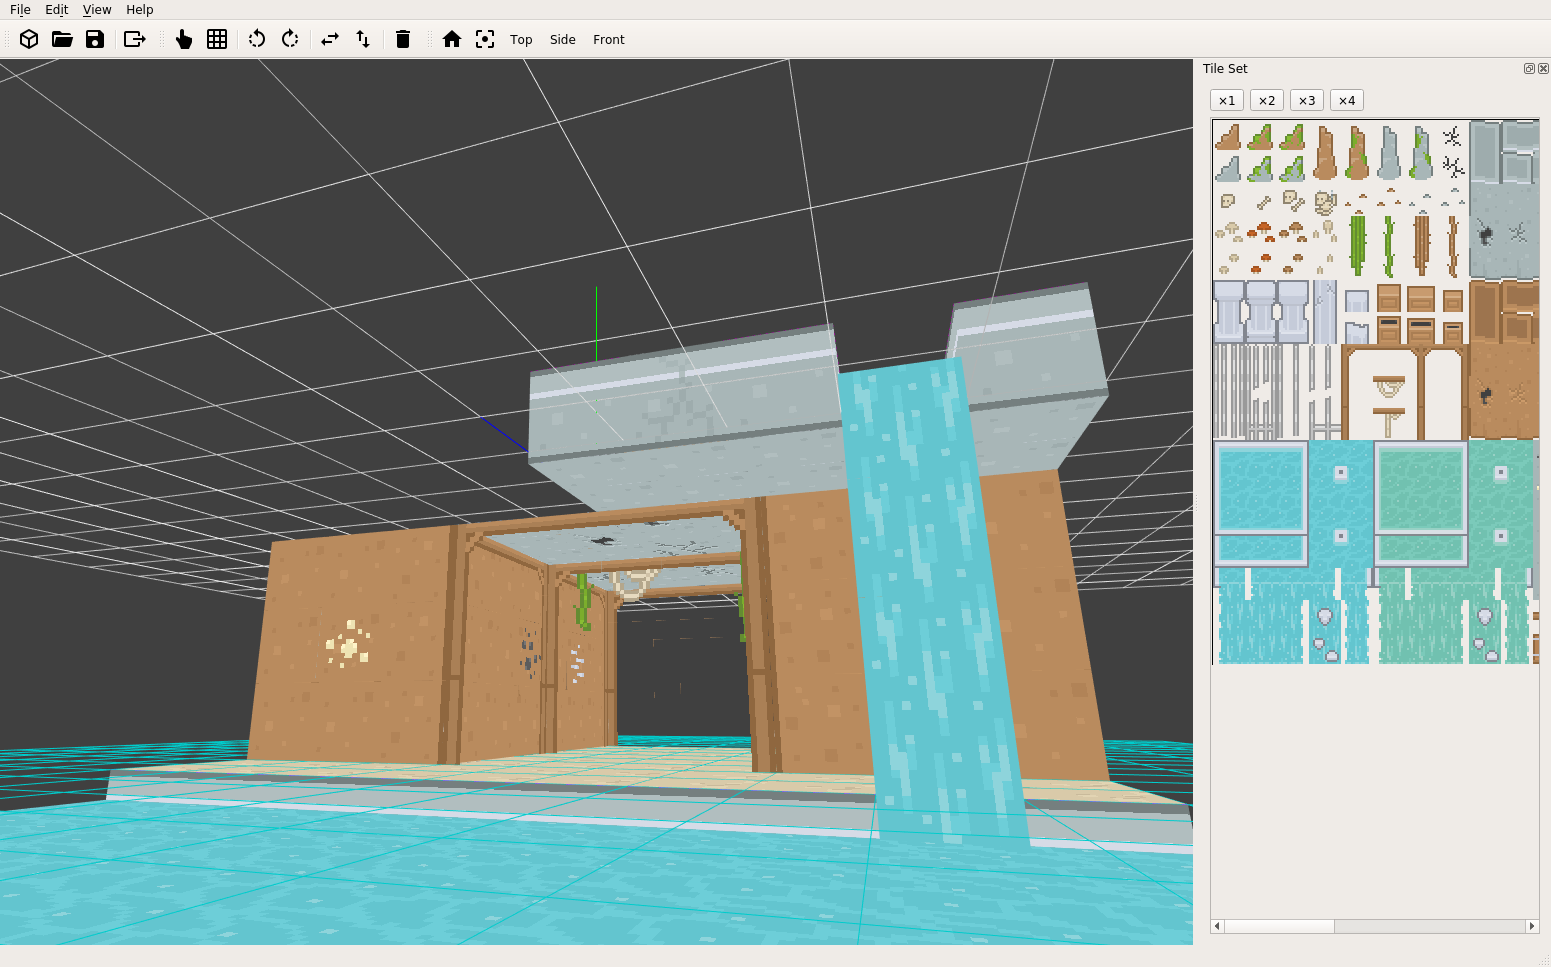Image resolution: width=1551 pixels, height=967 pixels.
Task: Rotate clockwise with toolbar icon
Action: point(290,39)
